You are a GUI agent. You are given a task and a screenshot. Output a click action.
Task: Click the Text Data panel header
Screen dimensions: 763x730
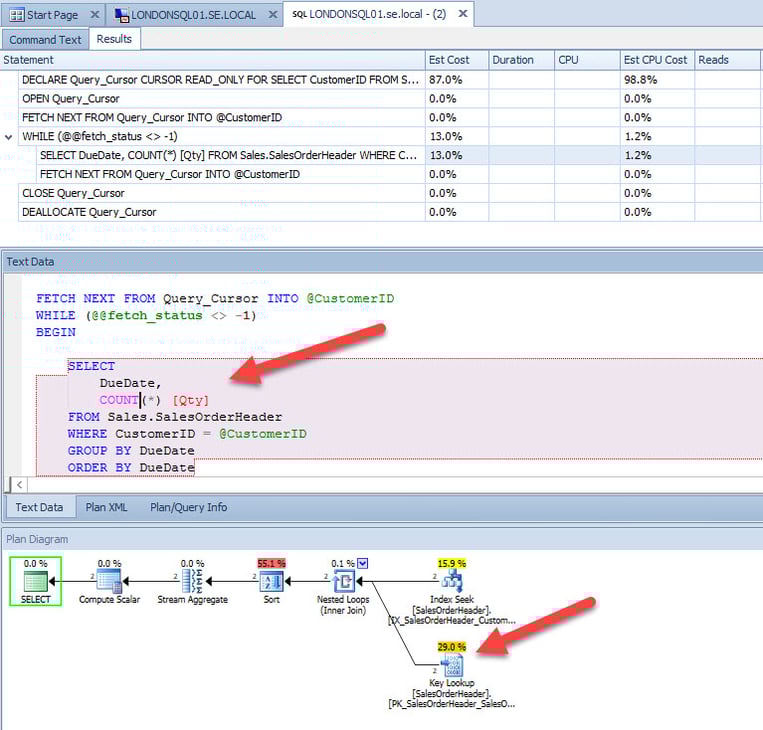click(382, 262)
